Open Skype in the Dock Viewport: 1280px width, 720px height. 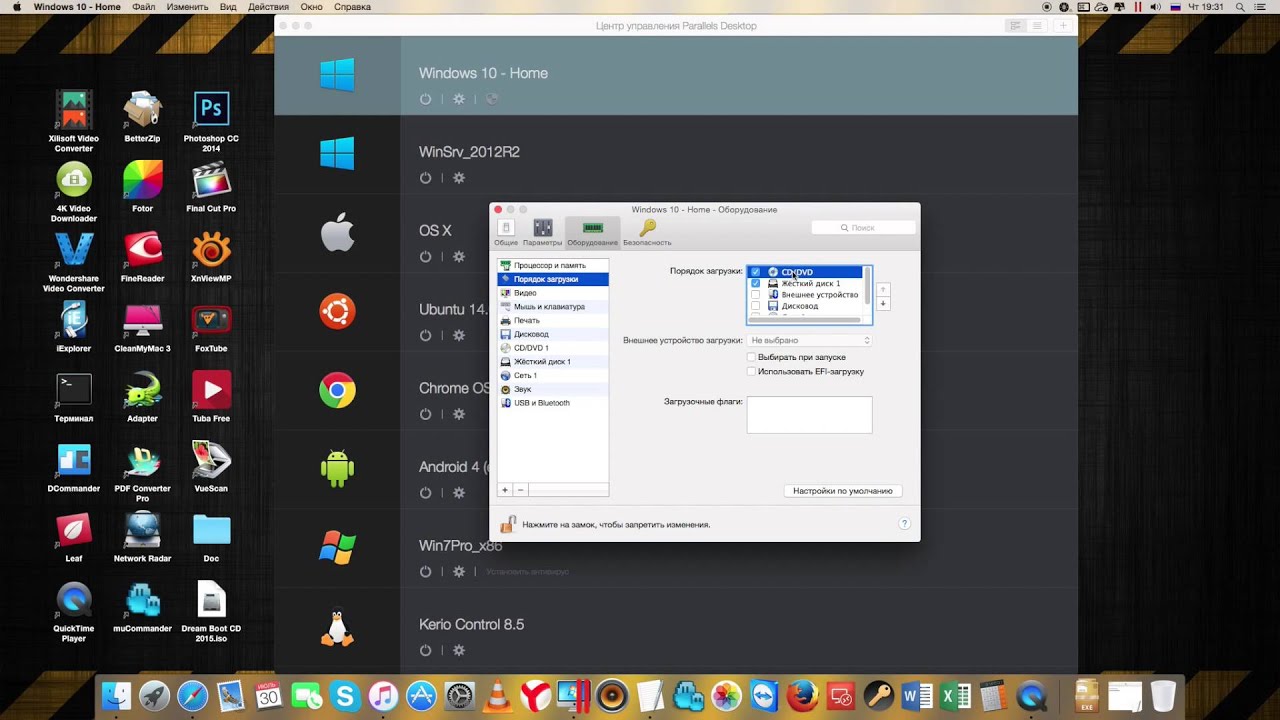click(x=345, y=696)
